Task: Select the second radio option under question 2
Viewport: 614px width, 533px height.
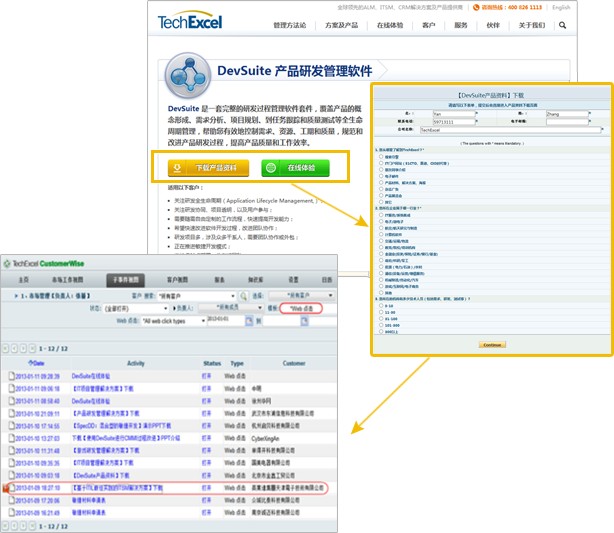Action: pos(381,221)
